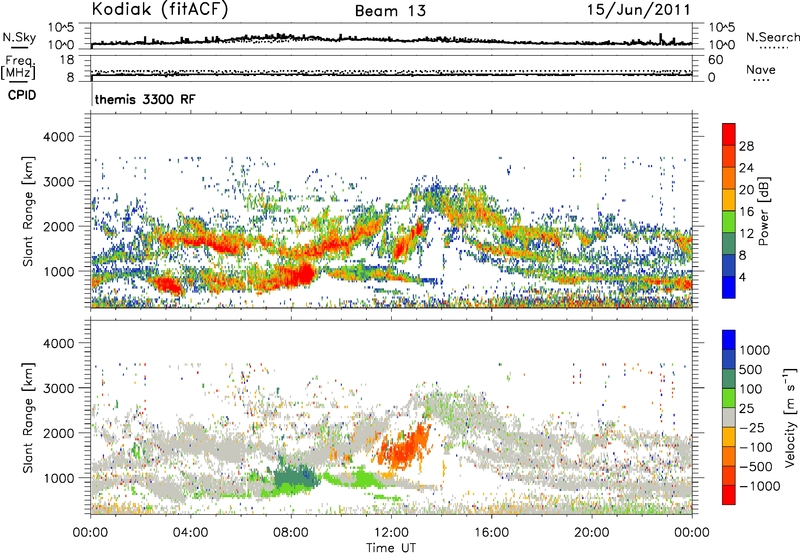Image resolution: width=800 pixels, height=554 pixels.
Task: Click the "-100" label on Velocity colorbar
Action: pos(756,447)
